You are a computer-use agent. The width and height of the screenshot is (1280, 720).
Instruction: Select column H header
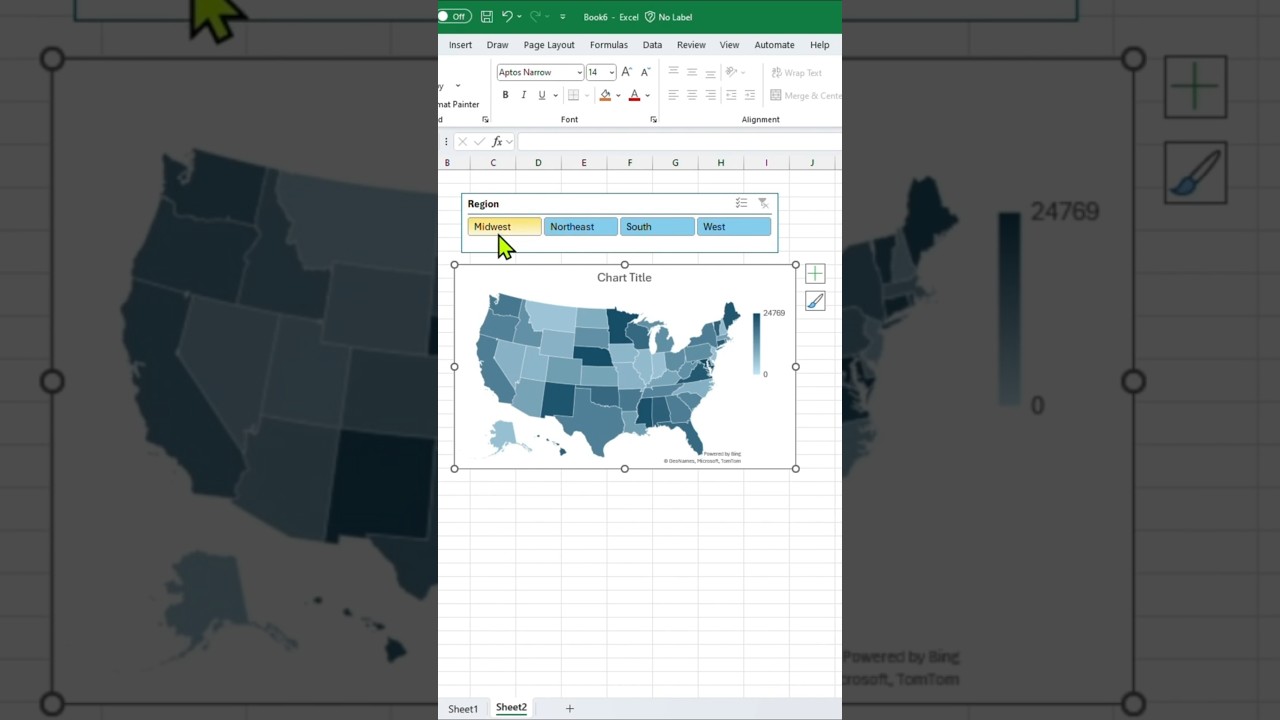point(721,163)
